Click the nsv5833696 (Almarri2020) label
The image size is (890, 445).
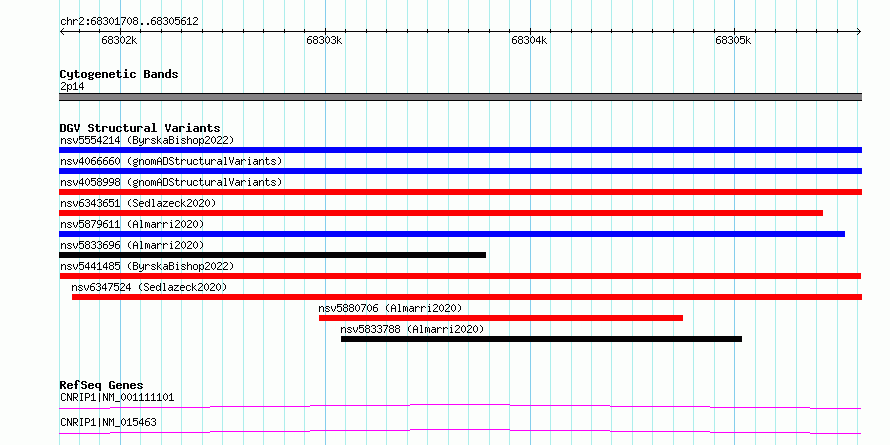pyautogui.click(x=132, y=245)
